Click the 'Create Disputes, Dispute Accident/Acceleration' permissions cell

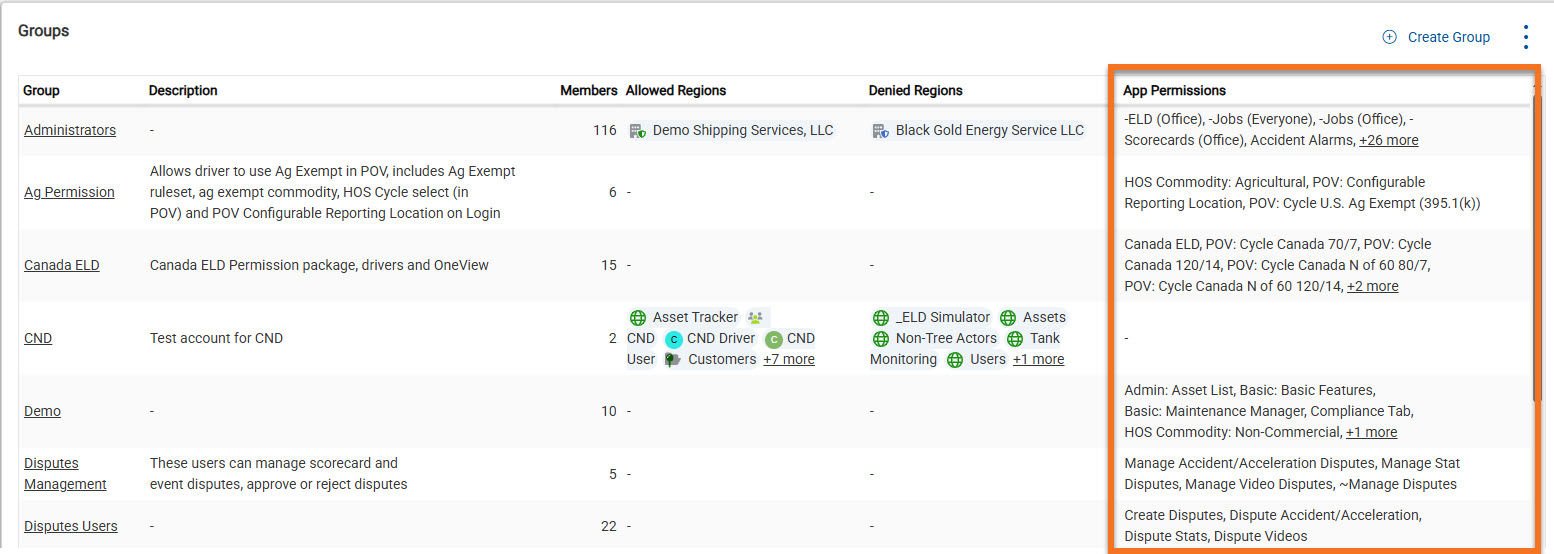[1273, 525]
